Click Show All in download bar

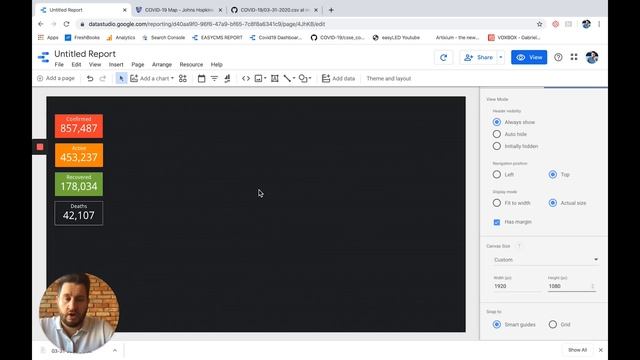[577, 350]
